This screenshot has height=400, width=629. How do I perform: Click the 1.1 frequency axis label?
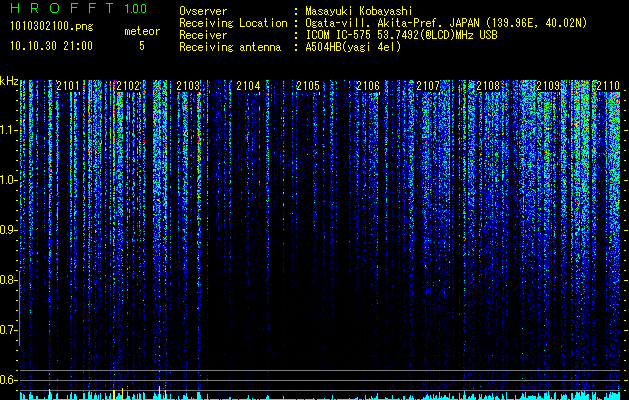8,130
